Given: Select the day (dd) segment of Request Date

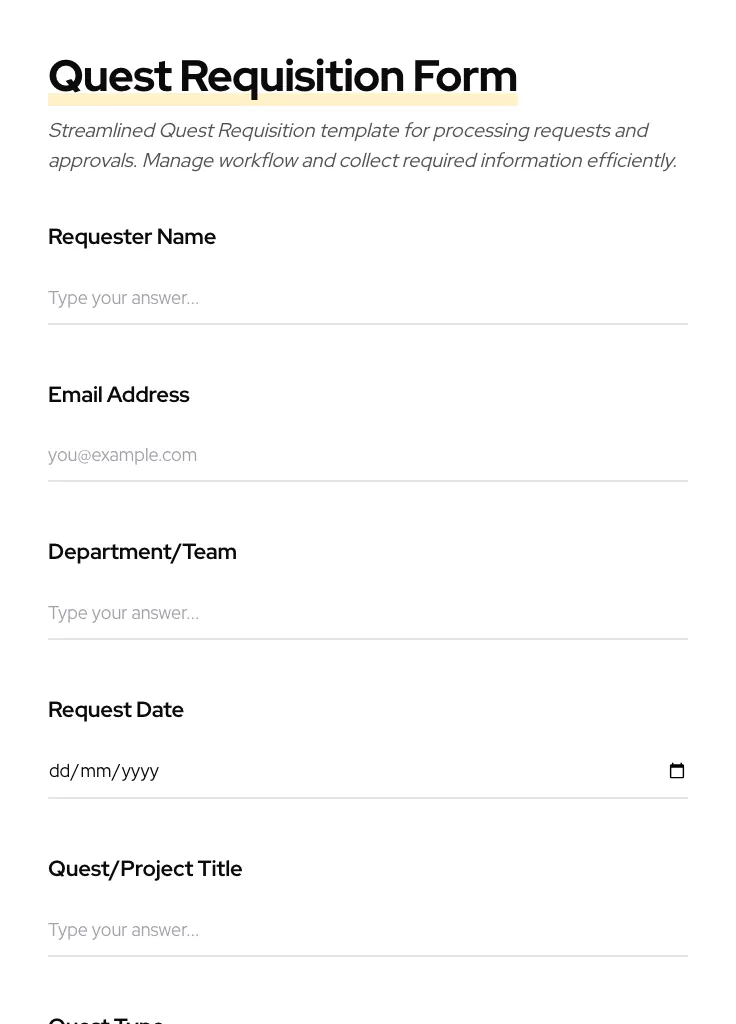Looking at the screenshot, I should coord(59,771).
